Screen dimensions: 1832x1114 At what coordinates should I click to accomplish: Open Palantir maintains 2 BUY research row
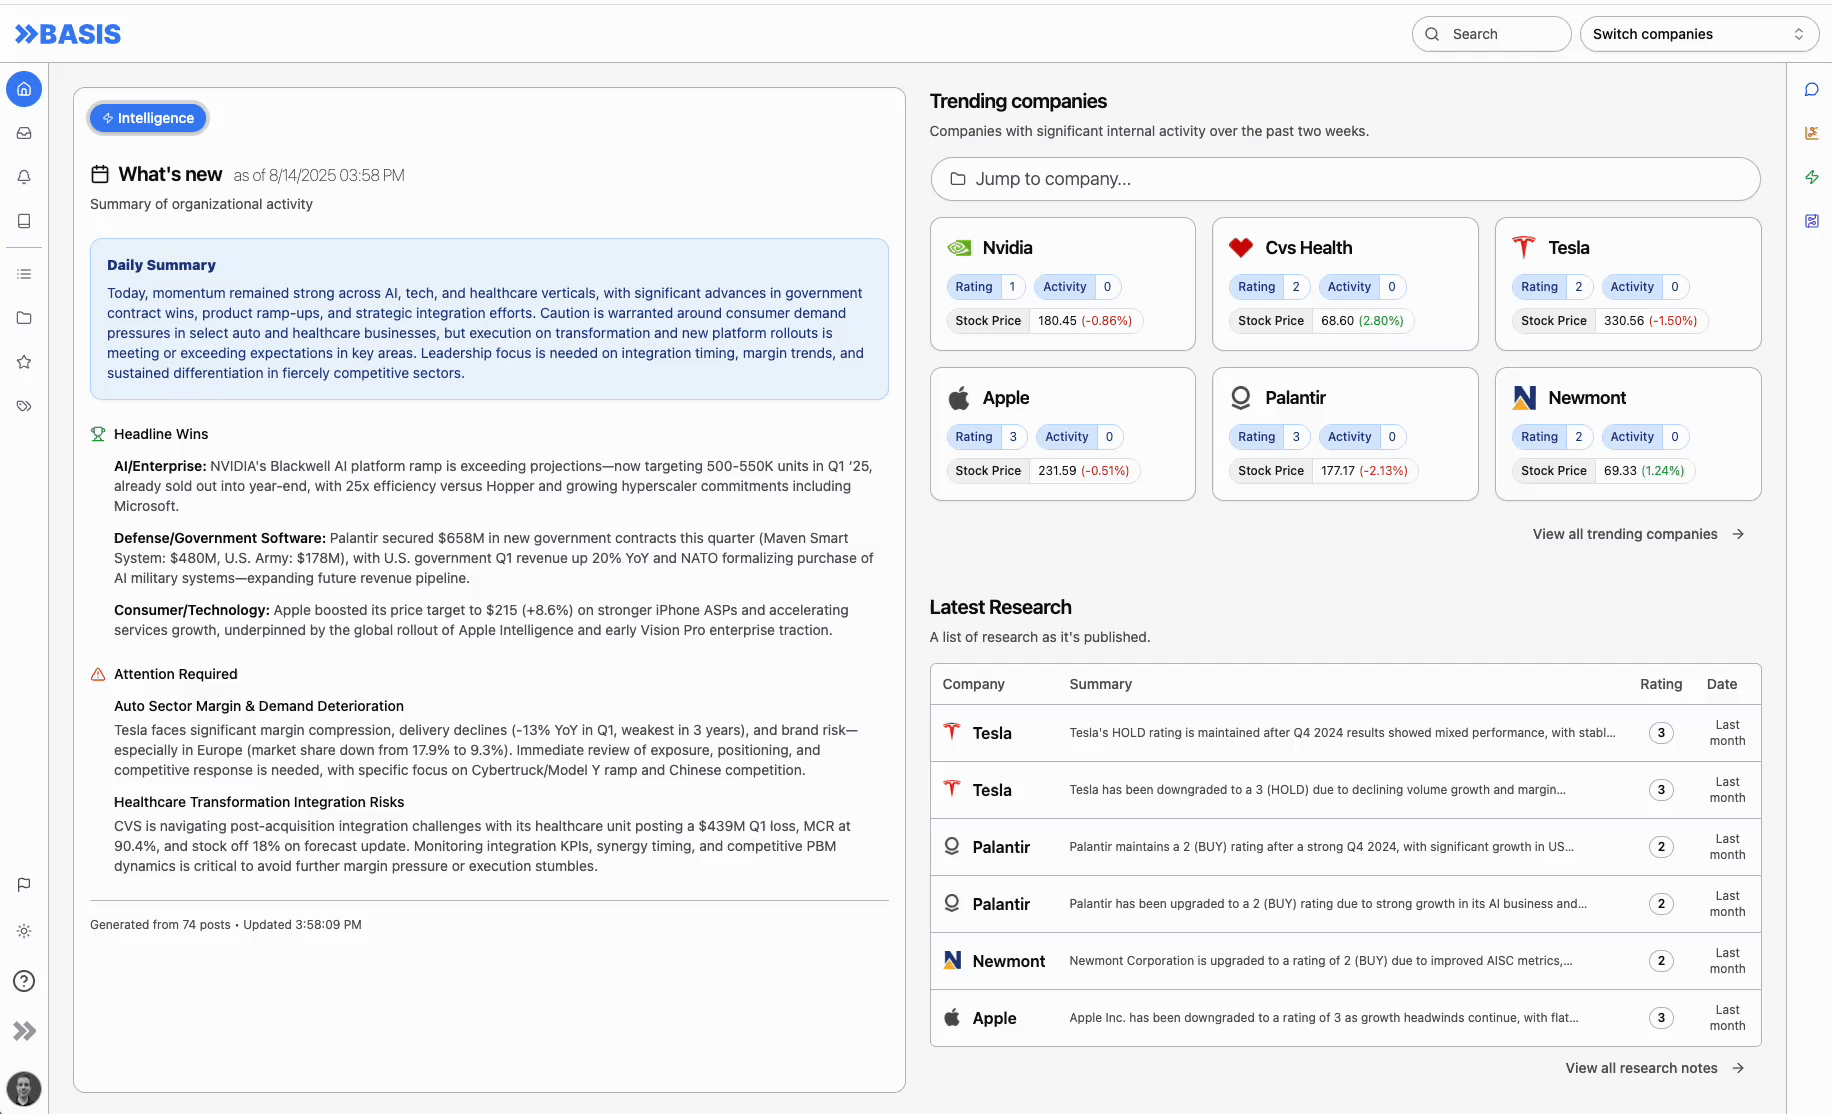(x=1345, y=847)
